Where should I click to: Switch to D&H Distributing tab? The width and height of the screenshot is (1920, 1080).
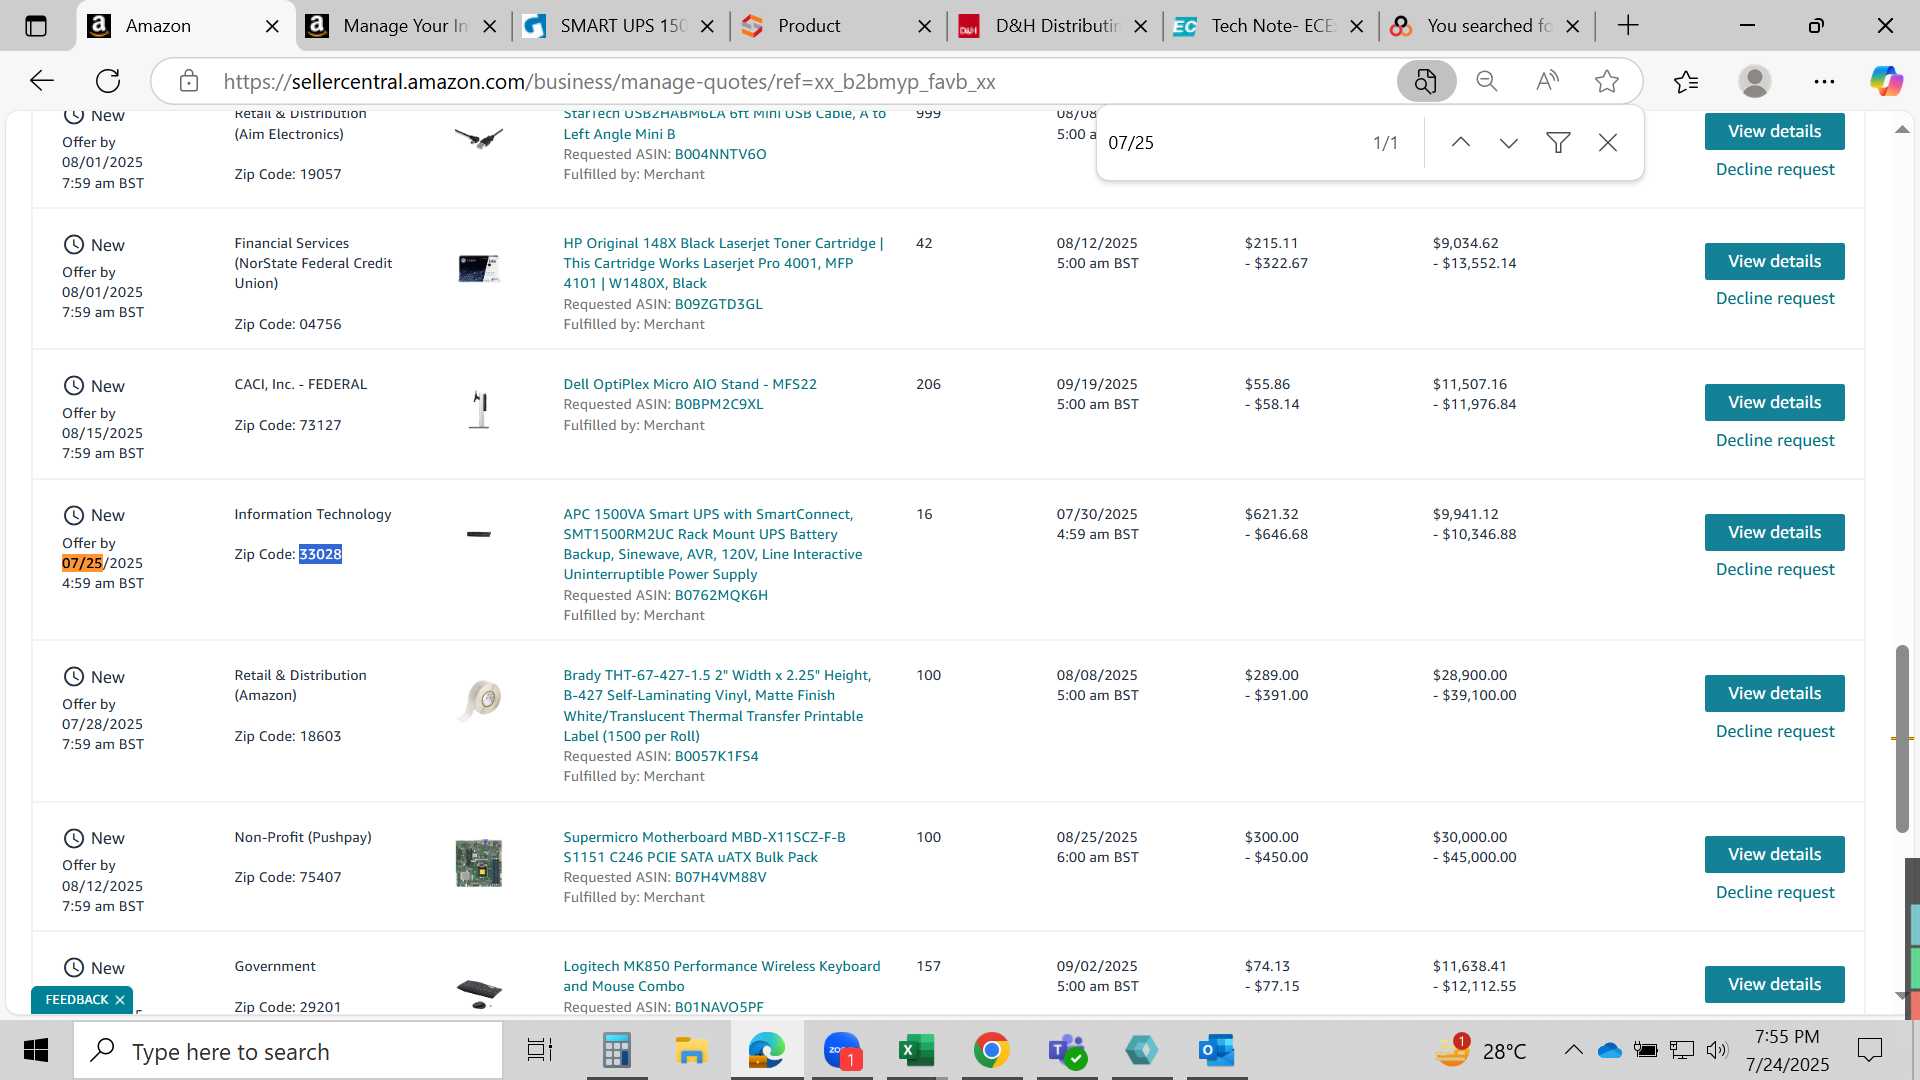click(1055, 26)
